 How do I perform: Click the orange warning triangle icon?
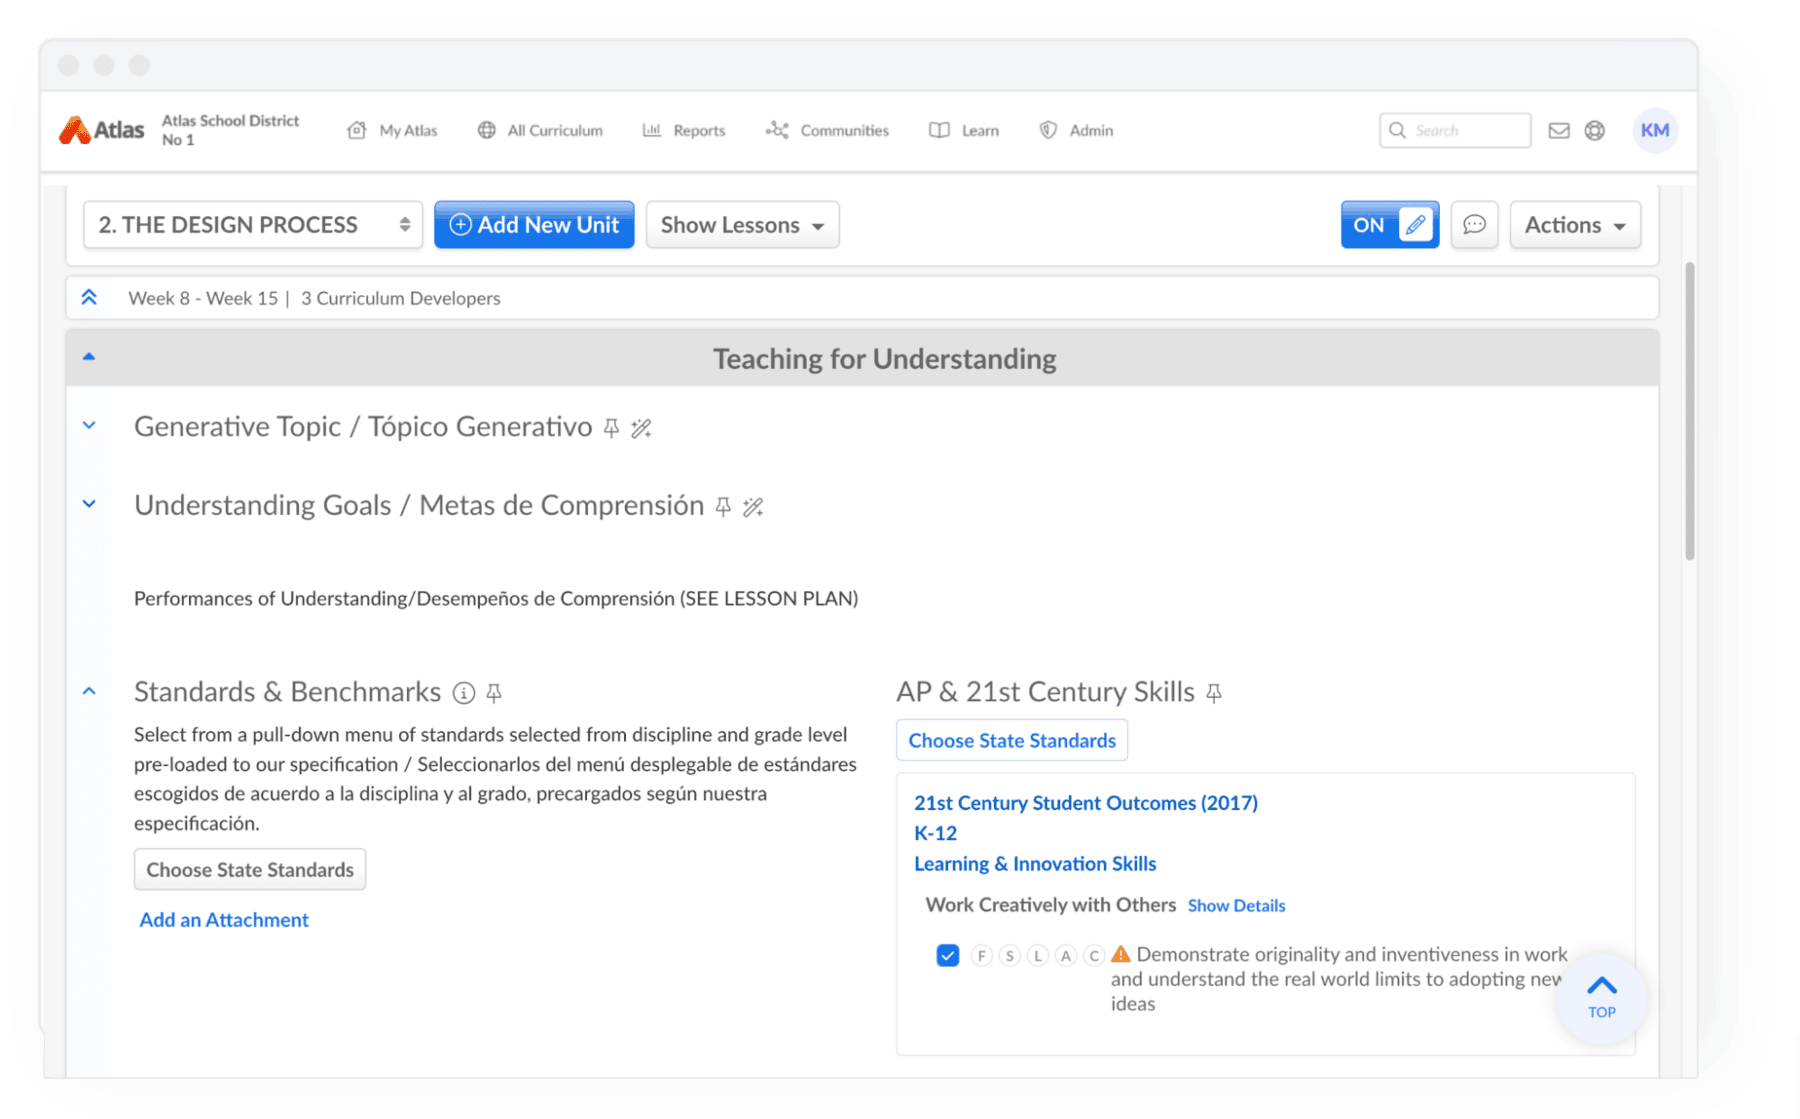click(1120, 954)
